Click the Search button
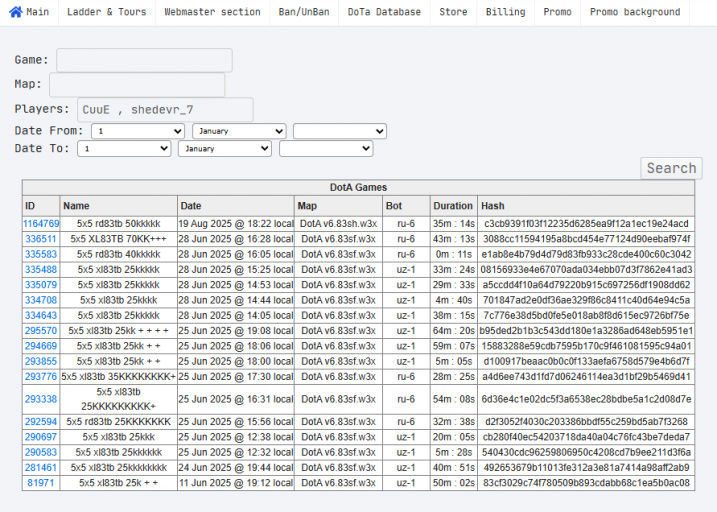Image resolution: width=717 pixels, height=512 pixels. (671, 168)
